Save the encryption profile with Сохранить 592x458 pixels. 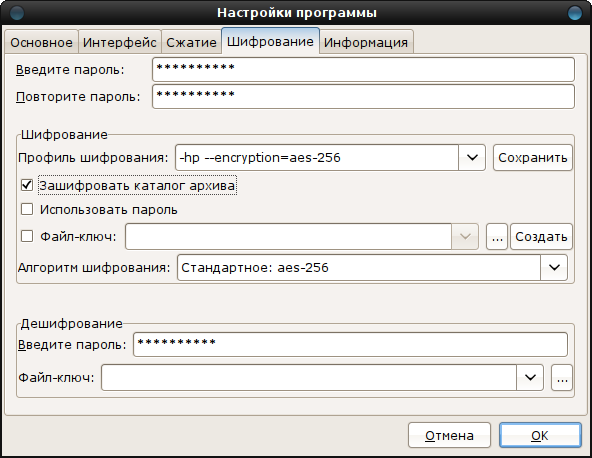pos(533,157)
